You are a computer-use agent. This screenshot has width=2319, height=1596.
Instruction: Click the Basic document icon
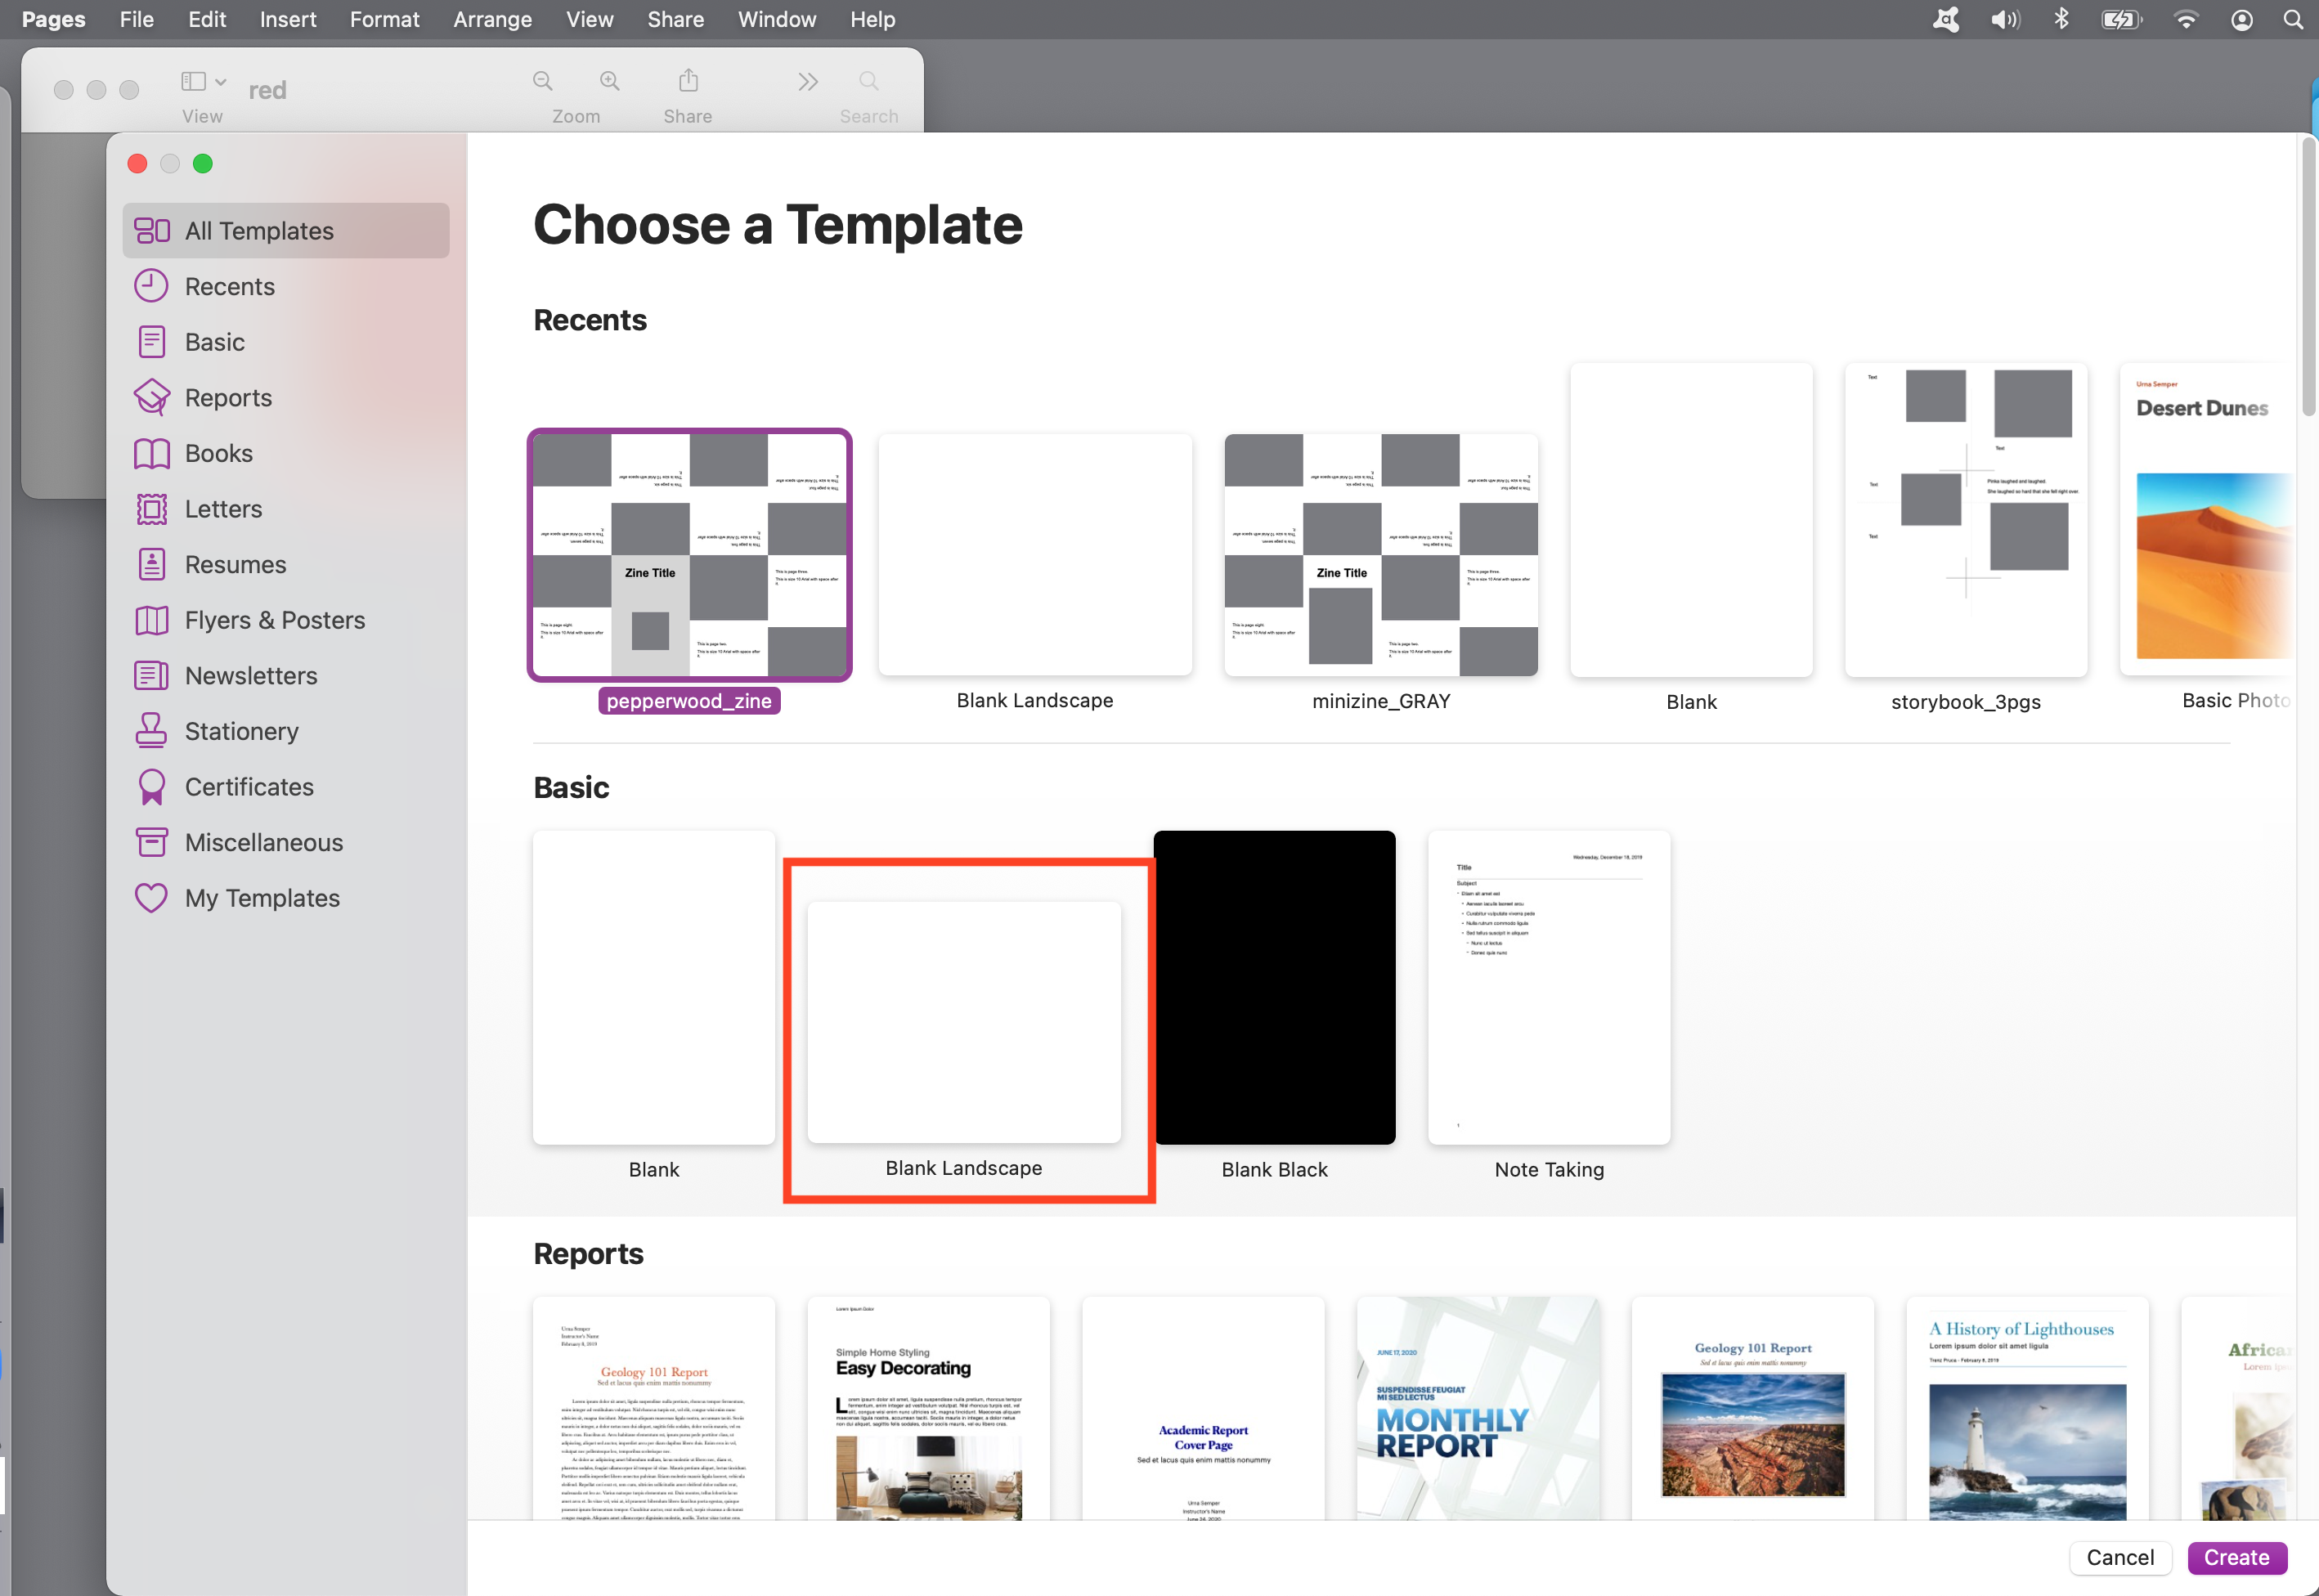(x=151, y=342)
